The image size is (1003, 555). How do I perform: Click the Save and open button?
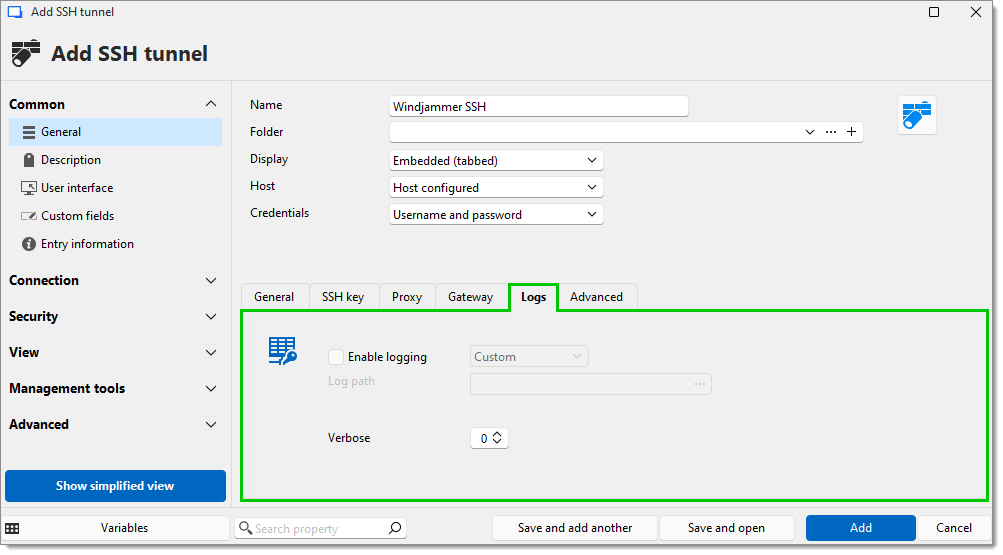tap(725, 528)
